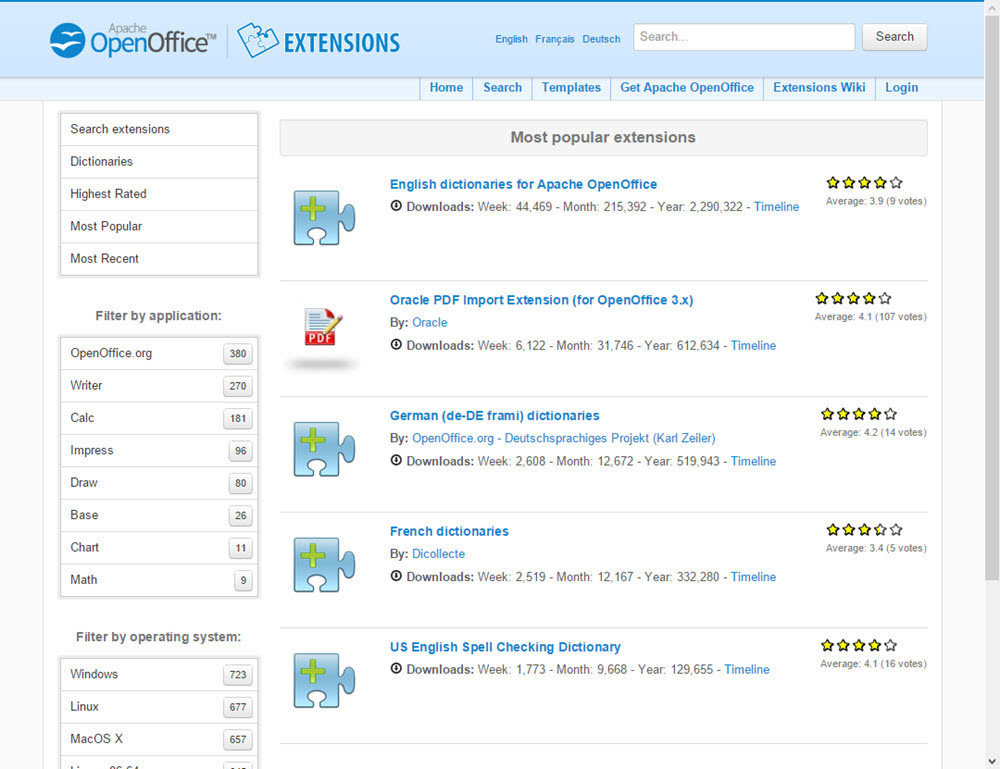
Task: Click the Search button beside search field
Action: pos(894,37)
